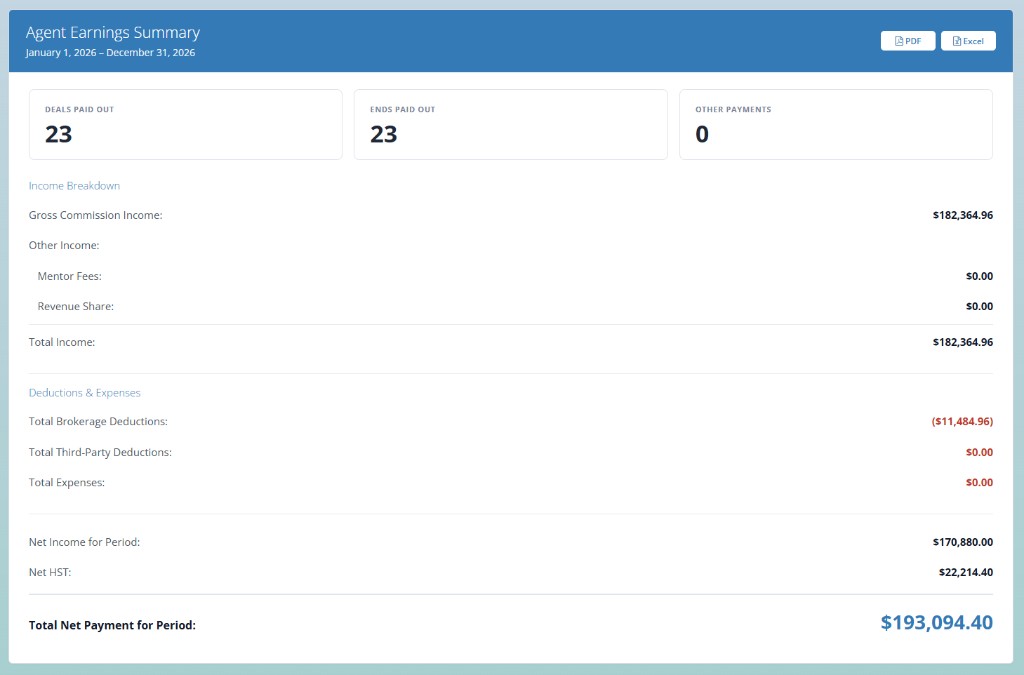The height and width of the screenshot is (675, 1024).
Task: Select the Agent Earnings Summary title
Action: pos(113,33)
